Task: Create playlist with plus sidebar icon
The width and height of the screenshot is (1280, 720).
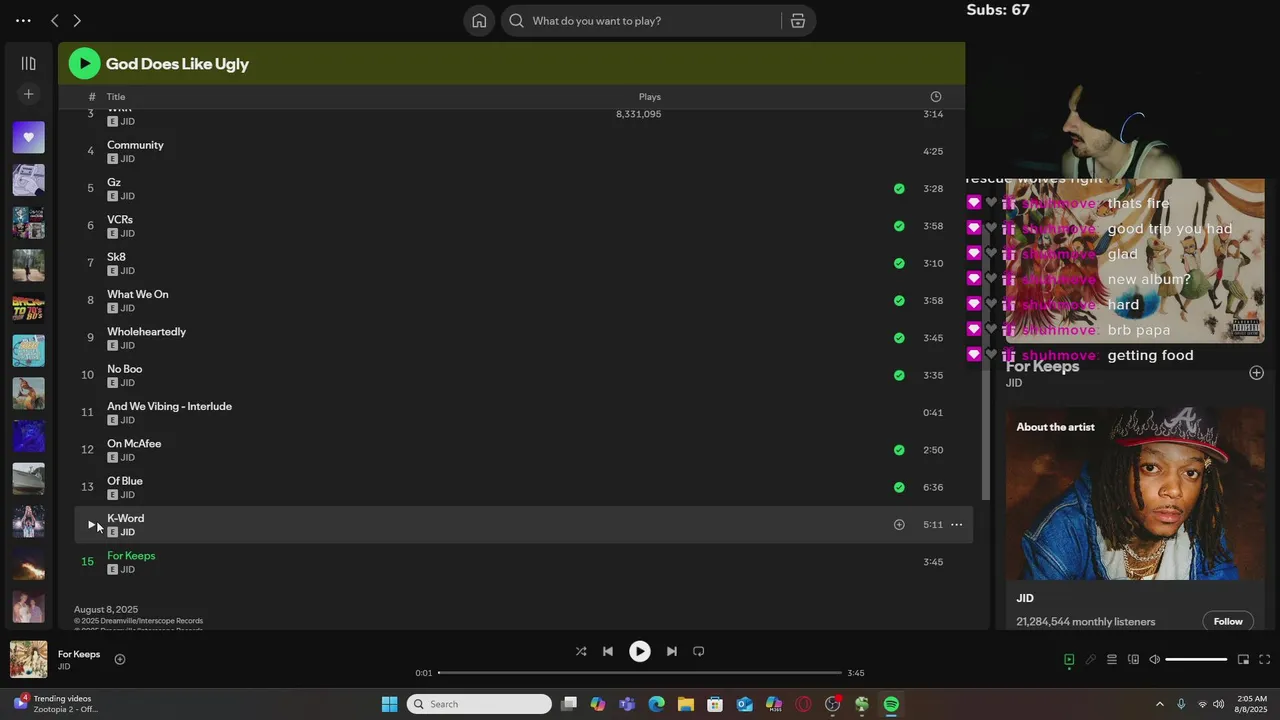Action: tap(28, 94)
